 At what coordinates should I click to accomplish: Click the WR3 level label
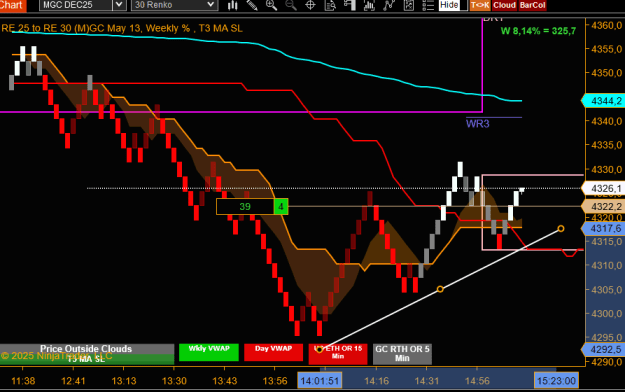[478, 124]
